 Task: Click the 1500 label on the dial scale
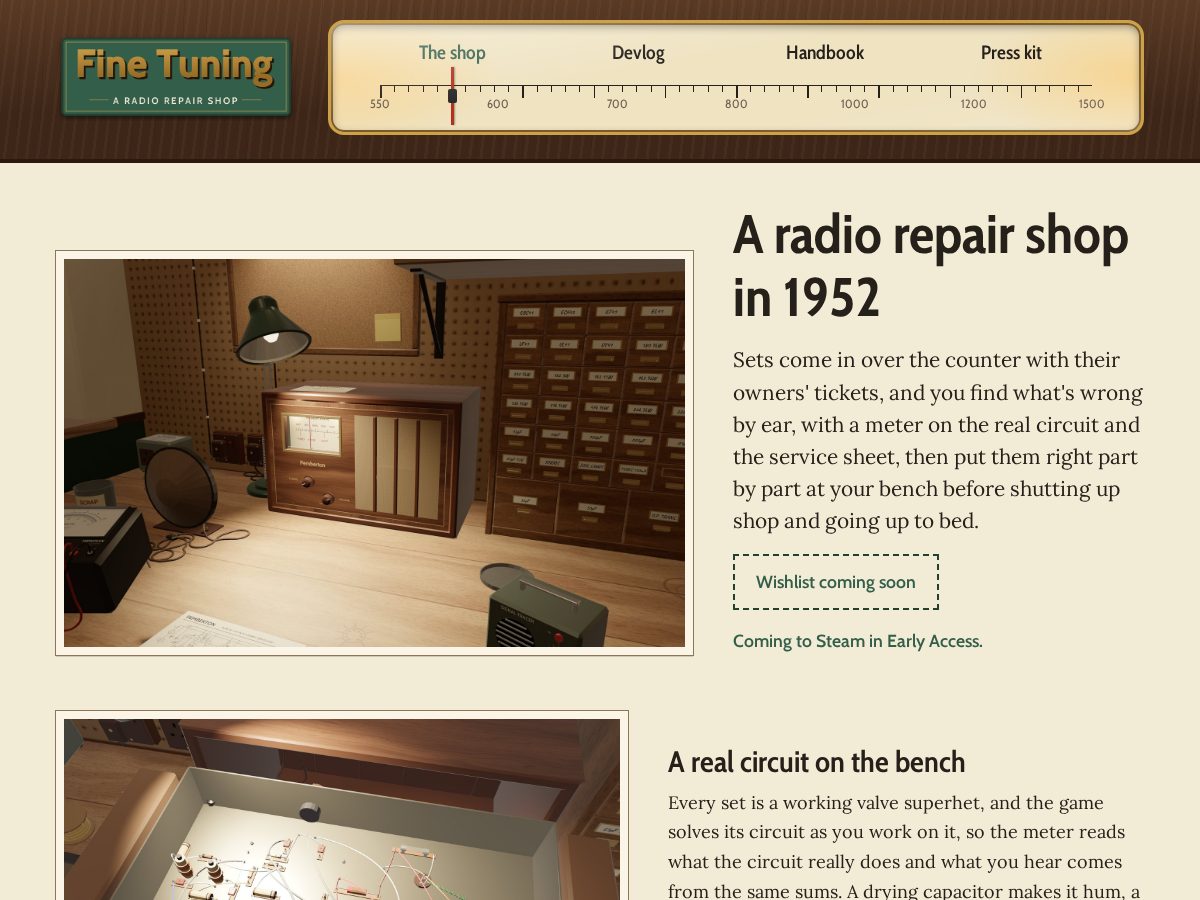point(1091,104)
